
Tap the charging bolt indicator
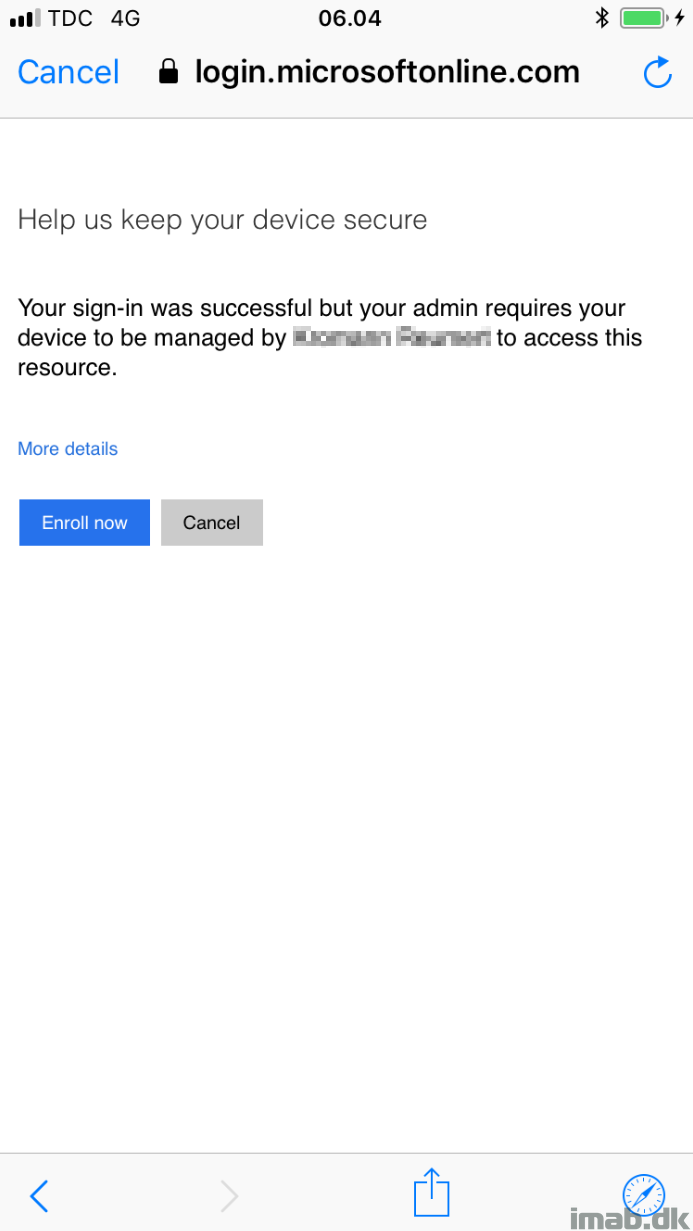680,18
